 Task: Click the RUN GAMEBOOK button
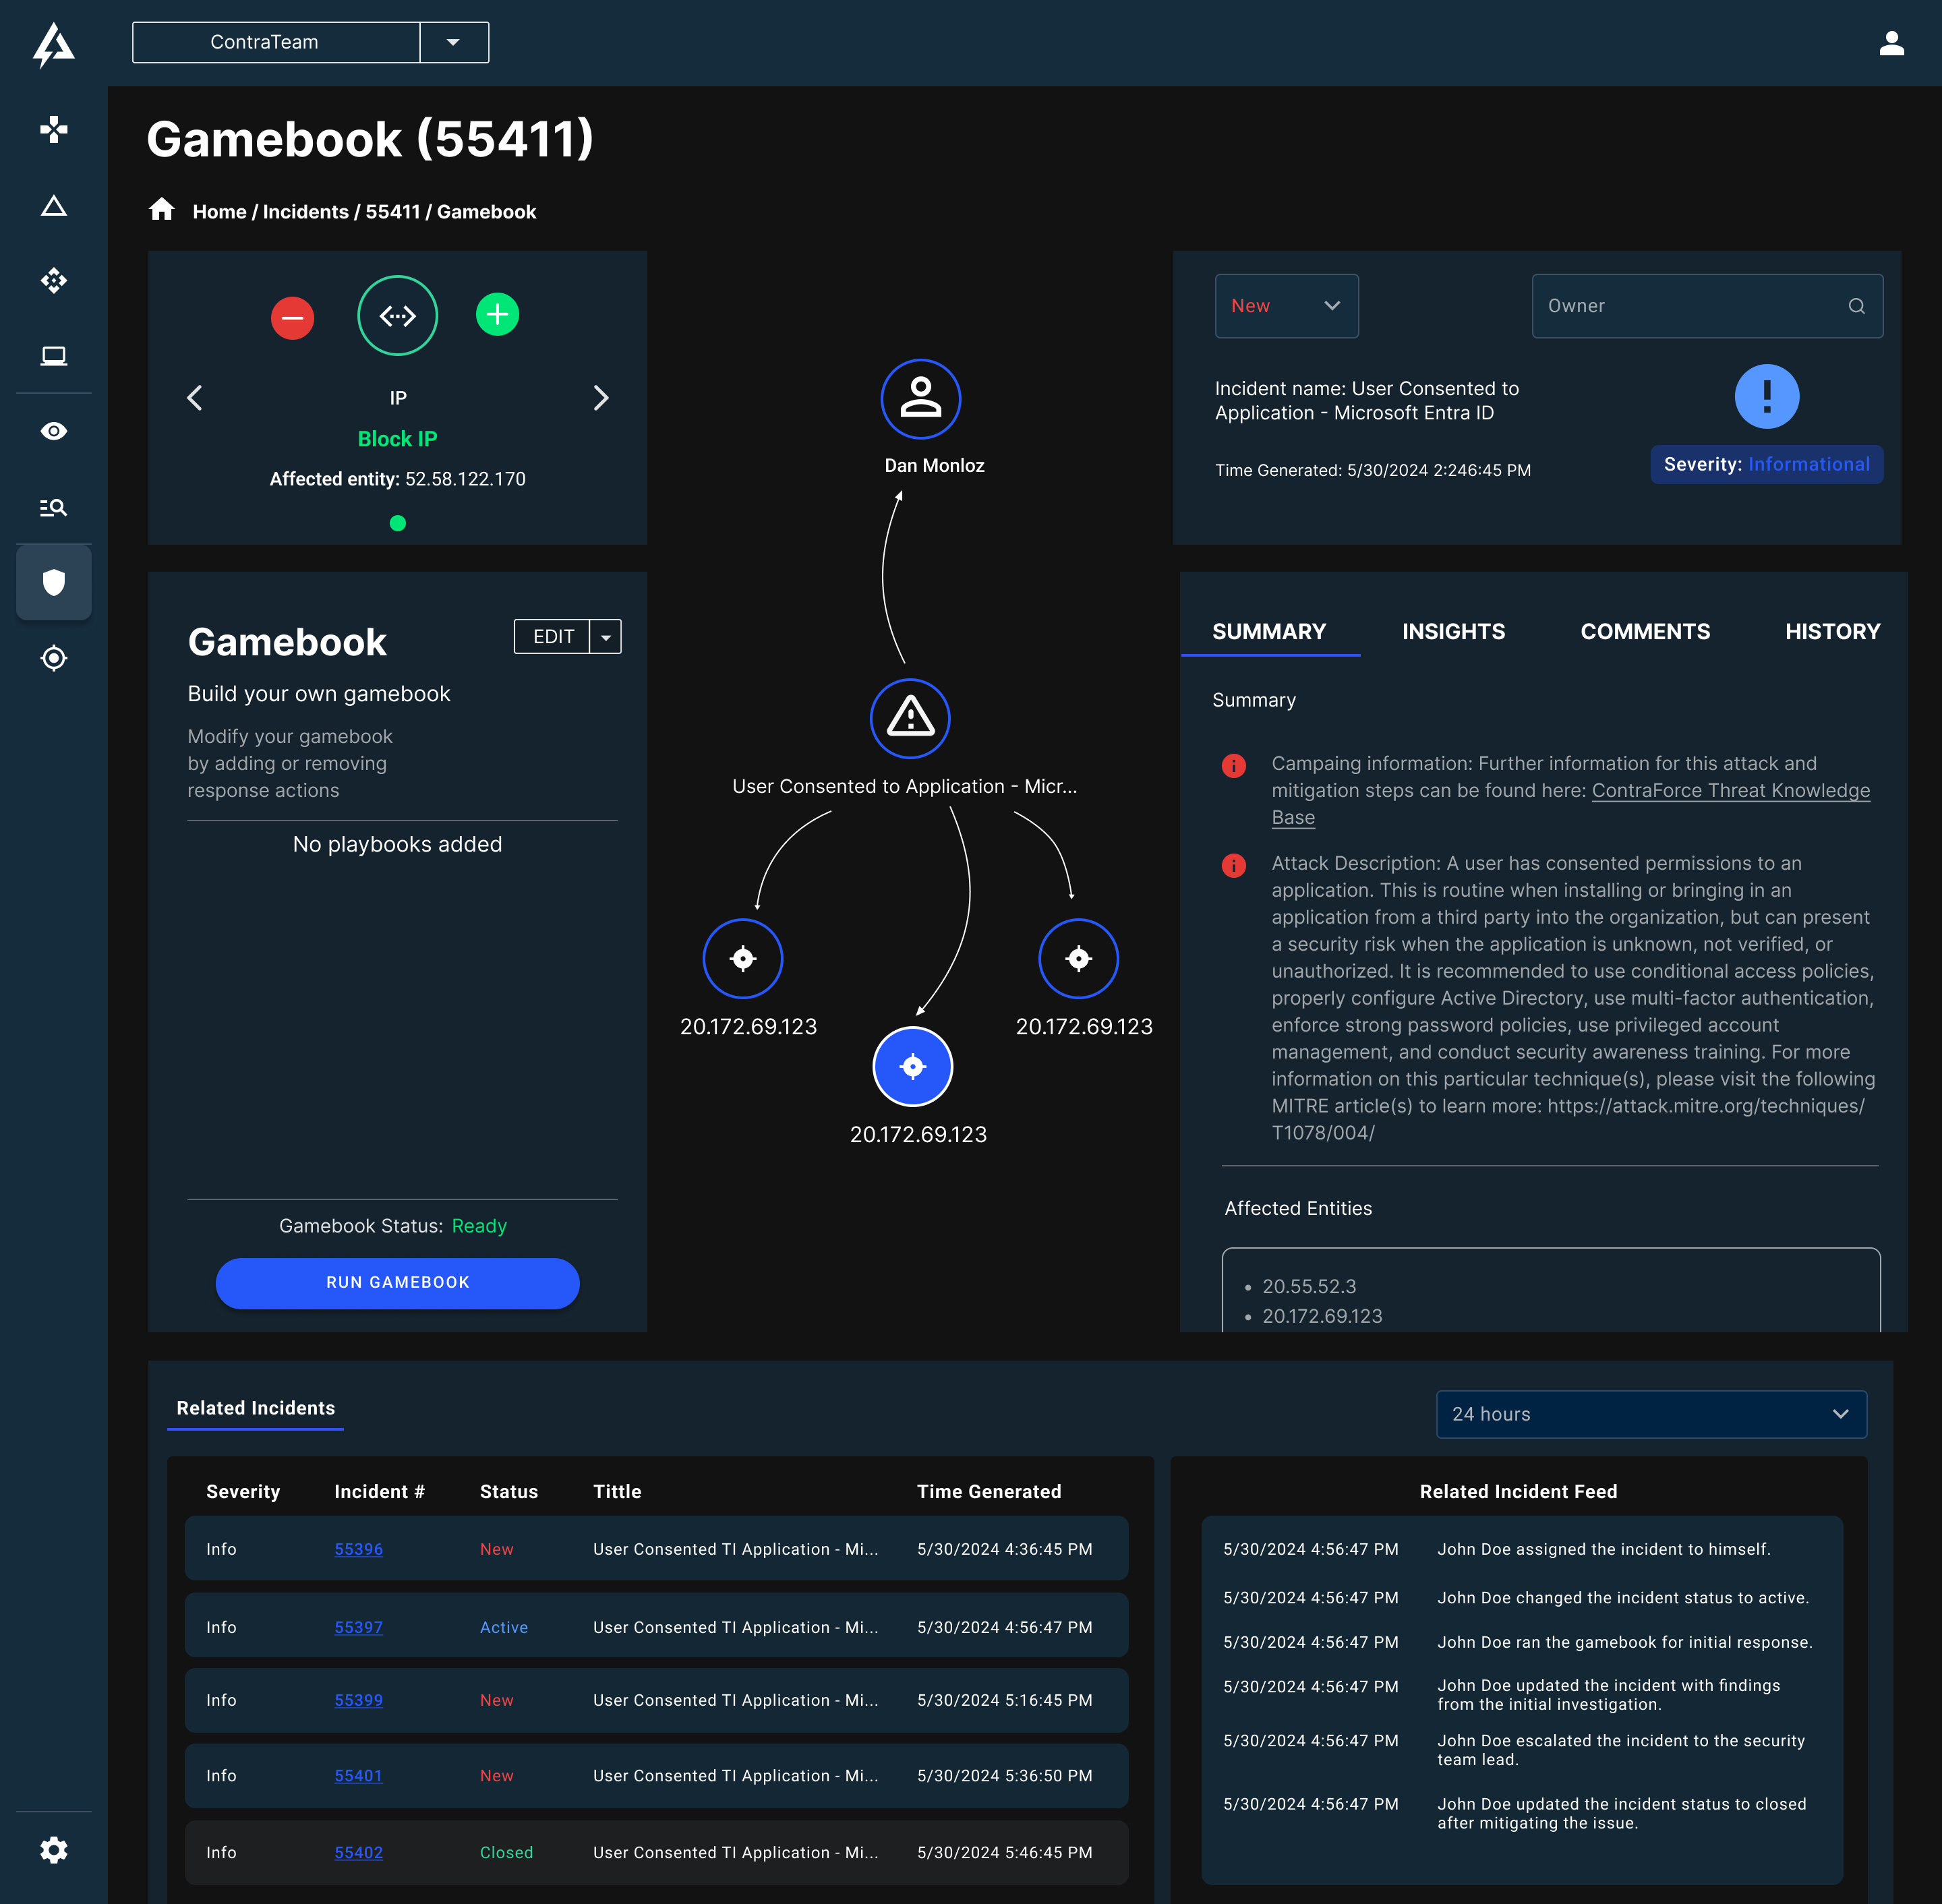(397, 1283)
